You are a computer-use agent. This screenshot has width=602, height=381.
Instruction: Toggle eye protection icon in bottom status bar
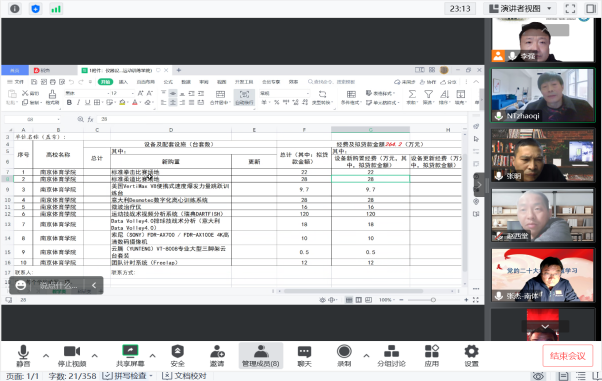(538, 376)
